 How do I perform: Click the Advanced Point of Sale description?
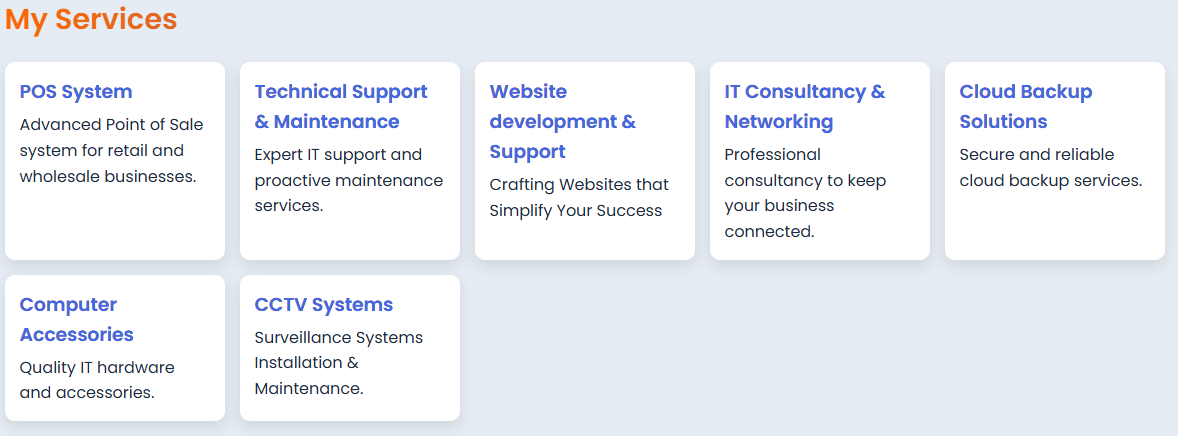tap(111, 150)
